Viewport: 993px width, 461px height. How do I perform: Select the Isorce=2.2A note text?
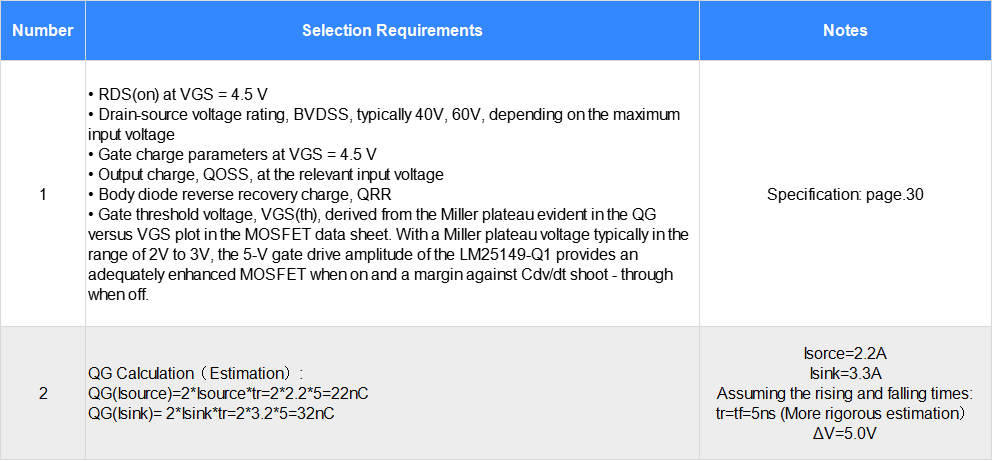845,353
